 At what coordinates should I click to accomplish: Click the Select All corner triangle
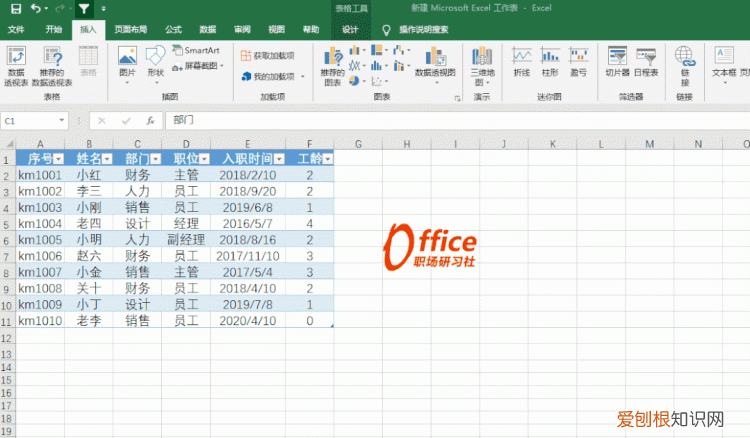click(8, 143)
